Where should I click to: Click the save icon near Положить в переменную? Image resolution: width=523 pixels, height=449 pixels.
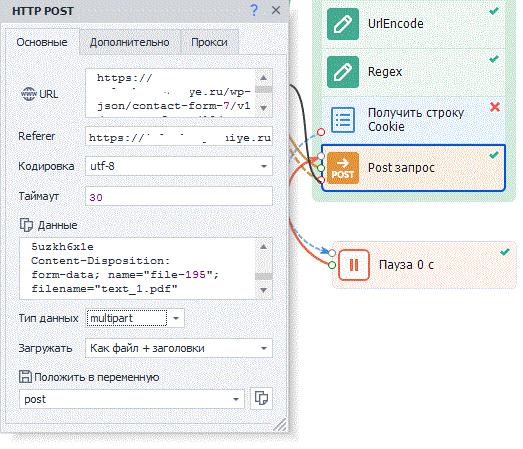coord(25,377)
